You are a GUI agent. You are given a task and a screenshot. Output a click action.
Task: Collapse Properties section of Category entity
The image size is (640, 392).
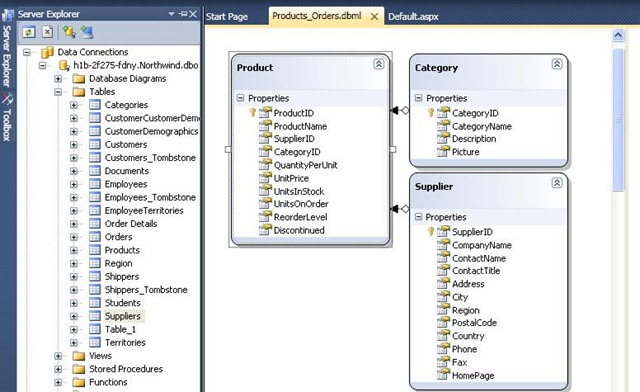418,98
